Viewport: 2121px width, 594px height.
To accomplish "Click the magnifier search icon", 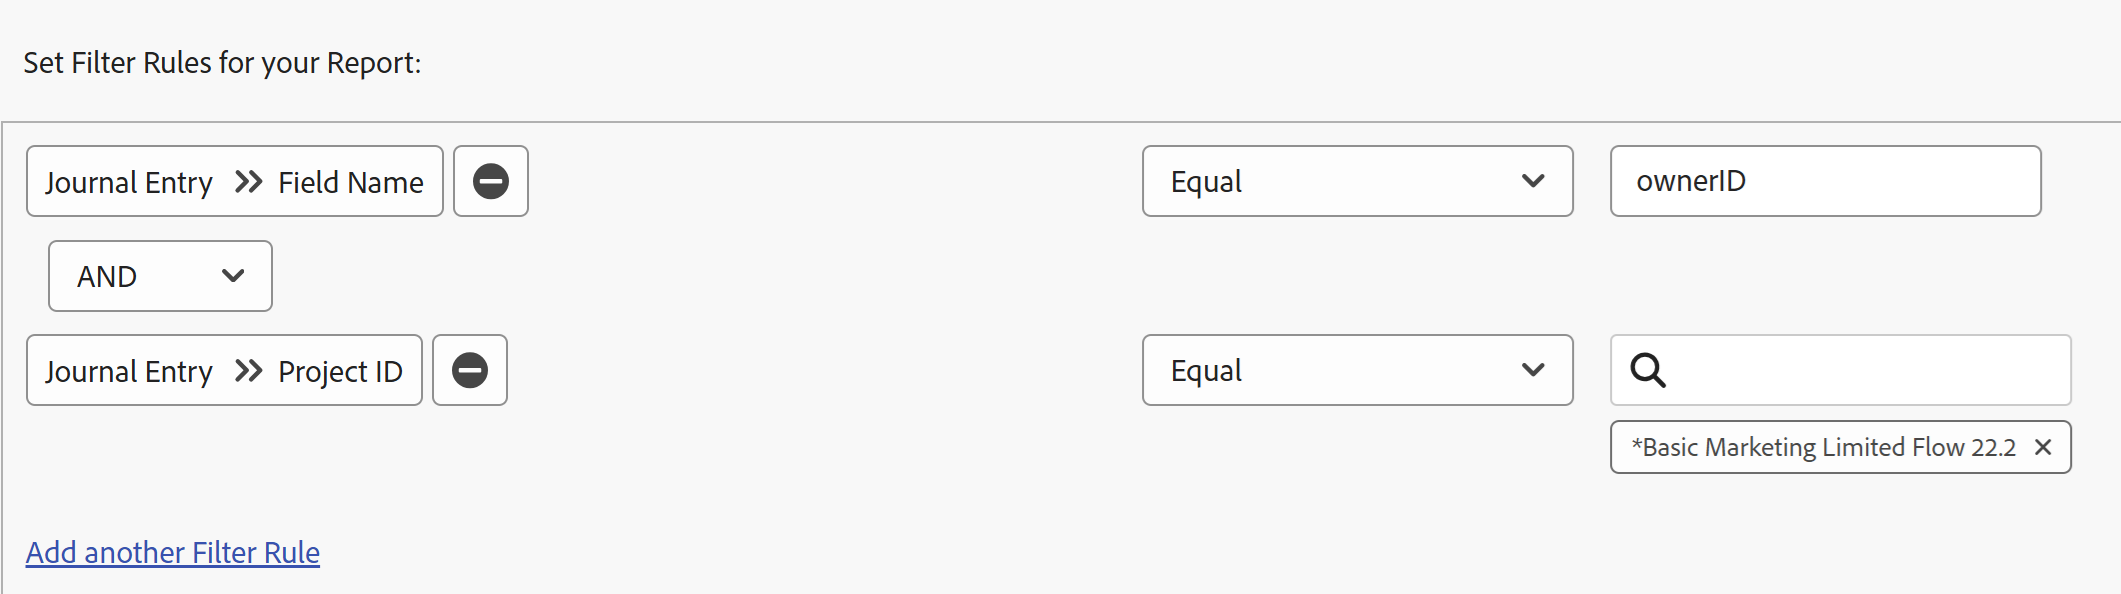I will tap(1647, 370).
